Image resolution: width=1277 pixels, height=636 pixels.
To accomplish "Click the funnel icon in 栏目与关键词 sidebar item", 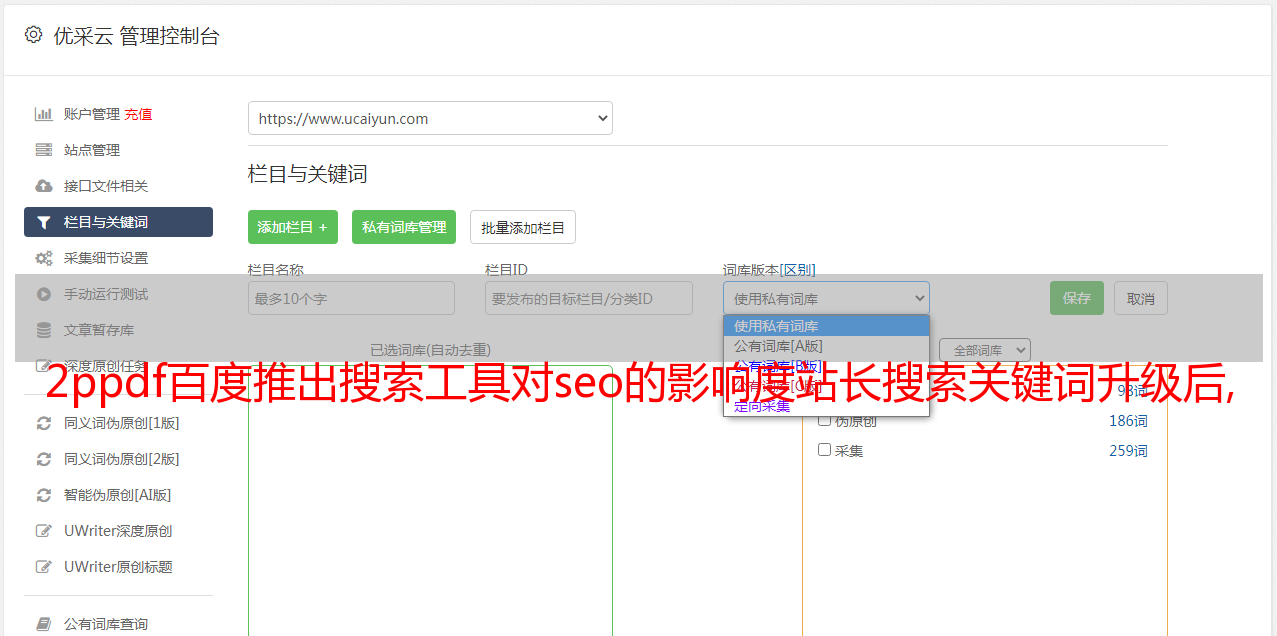I will point(43,222).
